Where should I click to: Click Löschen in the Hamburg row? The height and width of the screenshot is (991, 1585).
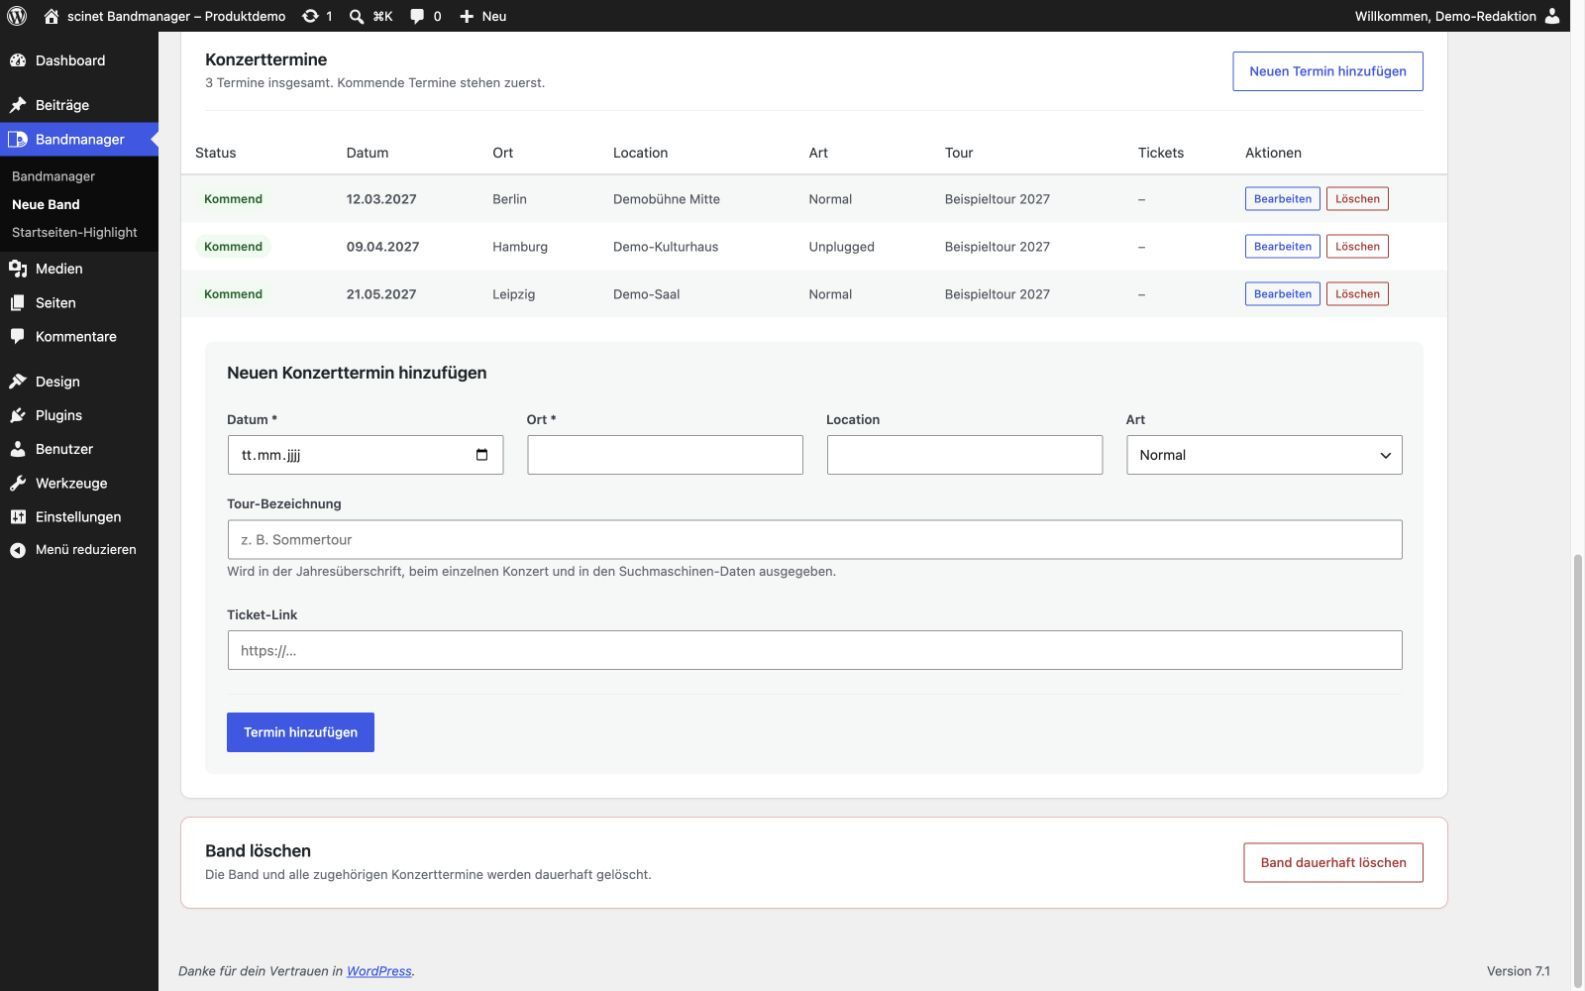click(1357, 246)
